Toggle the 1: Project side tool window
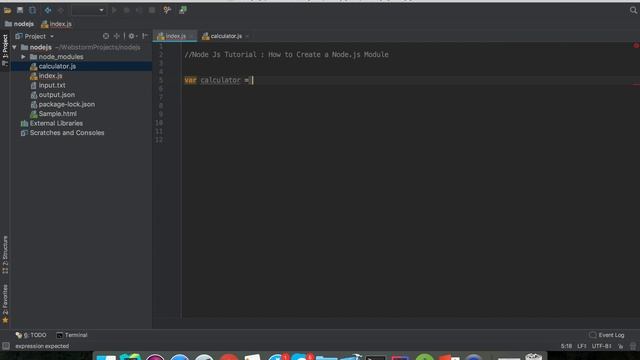The width and height of the screenshot is (640, 360). tap(5, 50)
